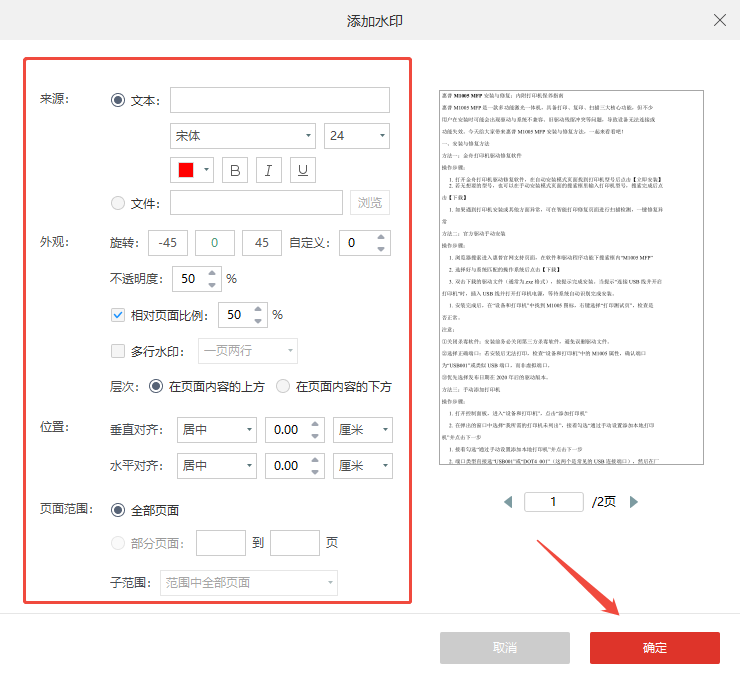Image resolution: width=740 pixels, height=683 pixels.
Task: Go to the next preview page
Action: [634, 502]
